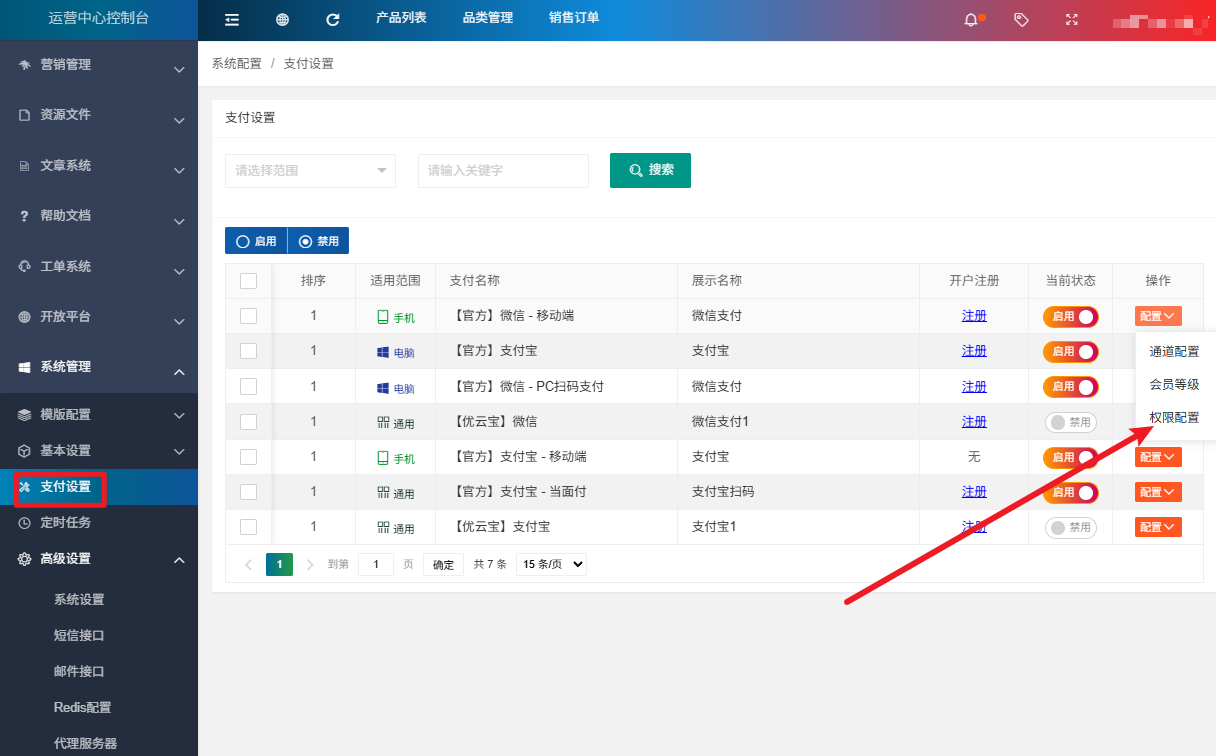The image size is (1216, 756).
Task: Click 注册 link for 微信 - 移动端
Action: tap(974, 316)
